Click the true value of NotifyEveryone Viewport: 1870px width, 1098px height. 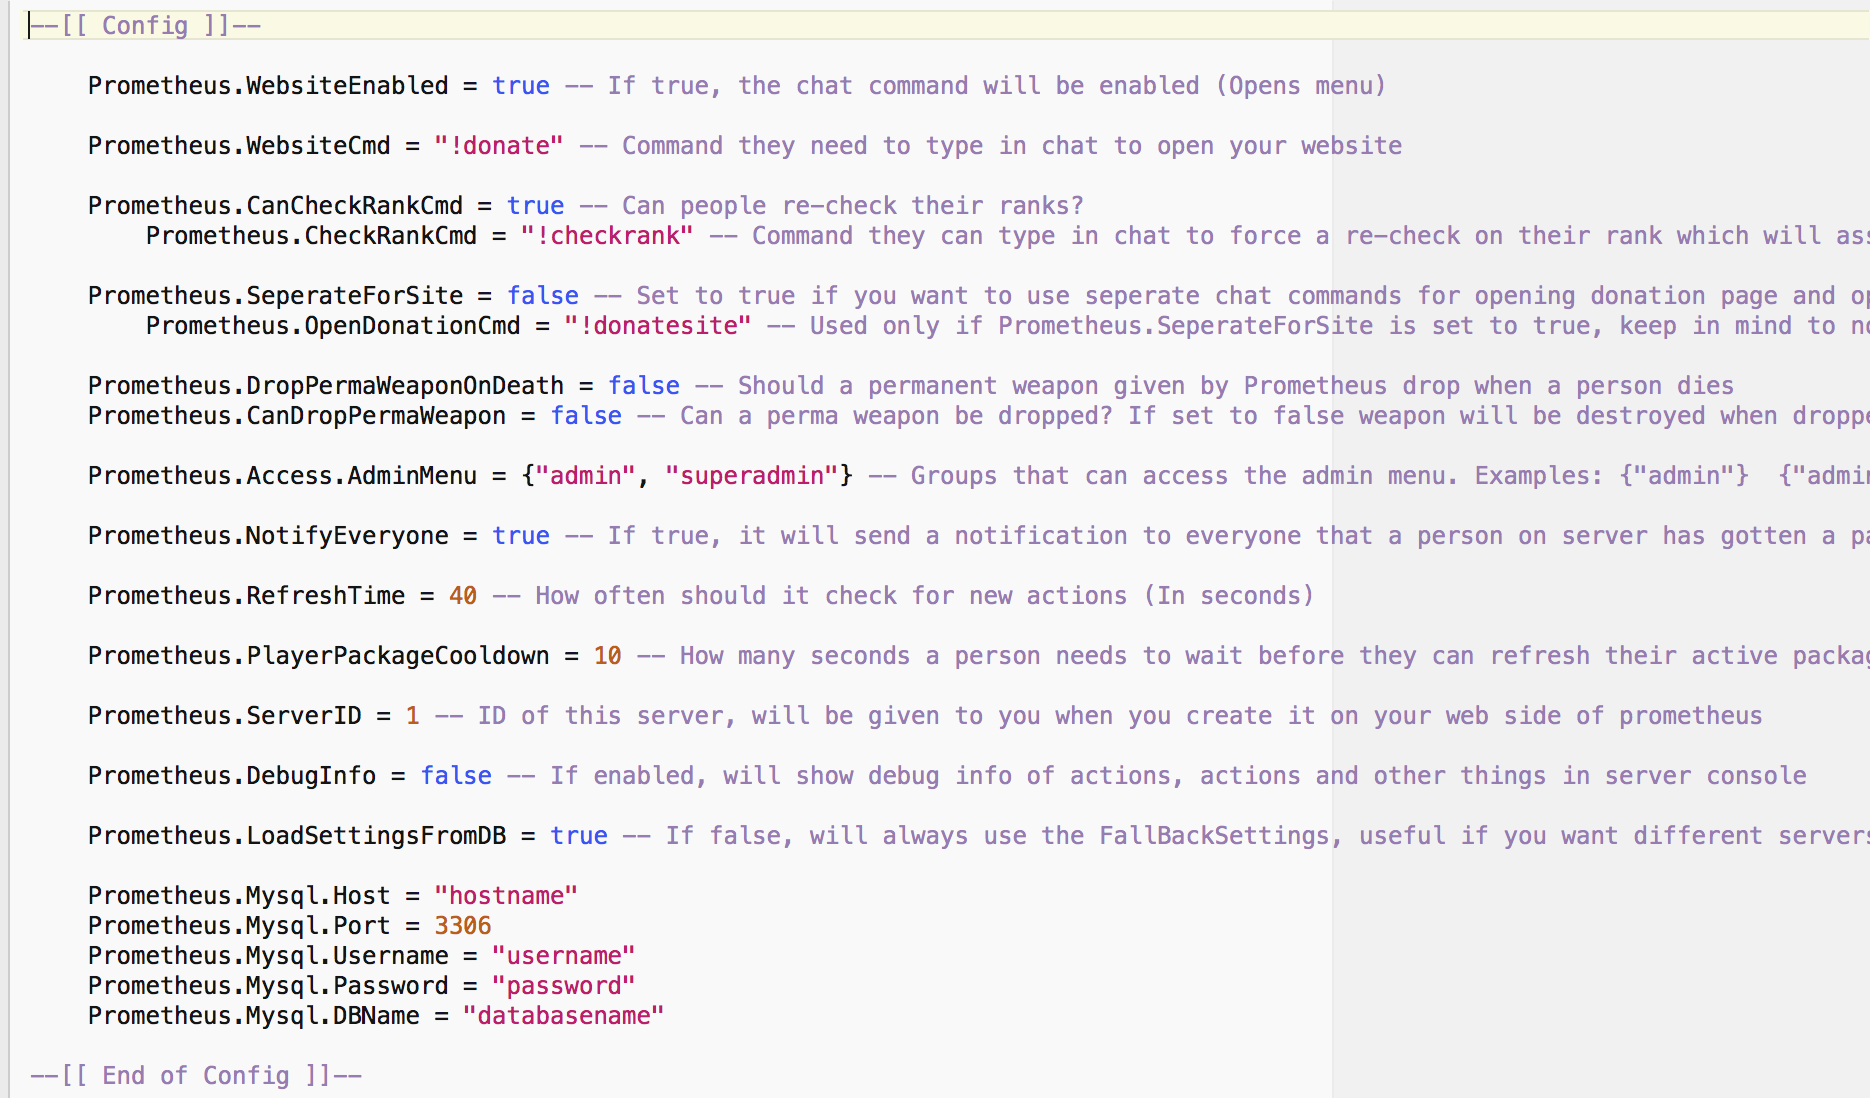pos(521,536)
